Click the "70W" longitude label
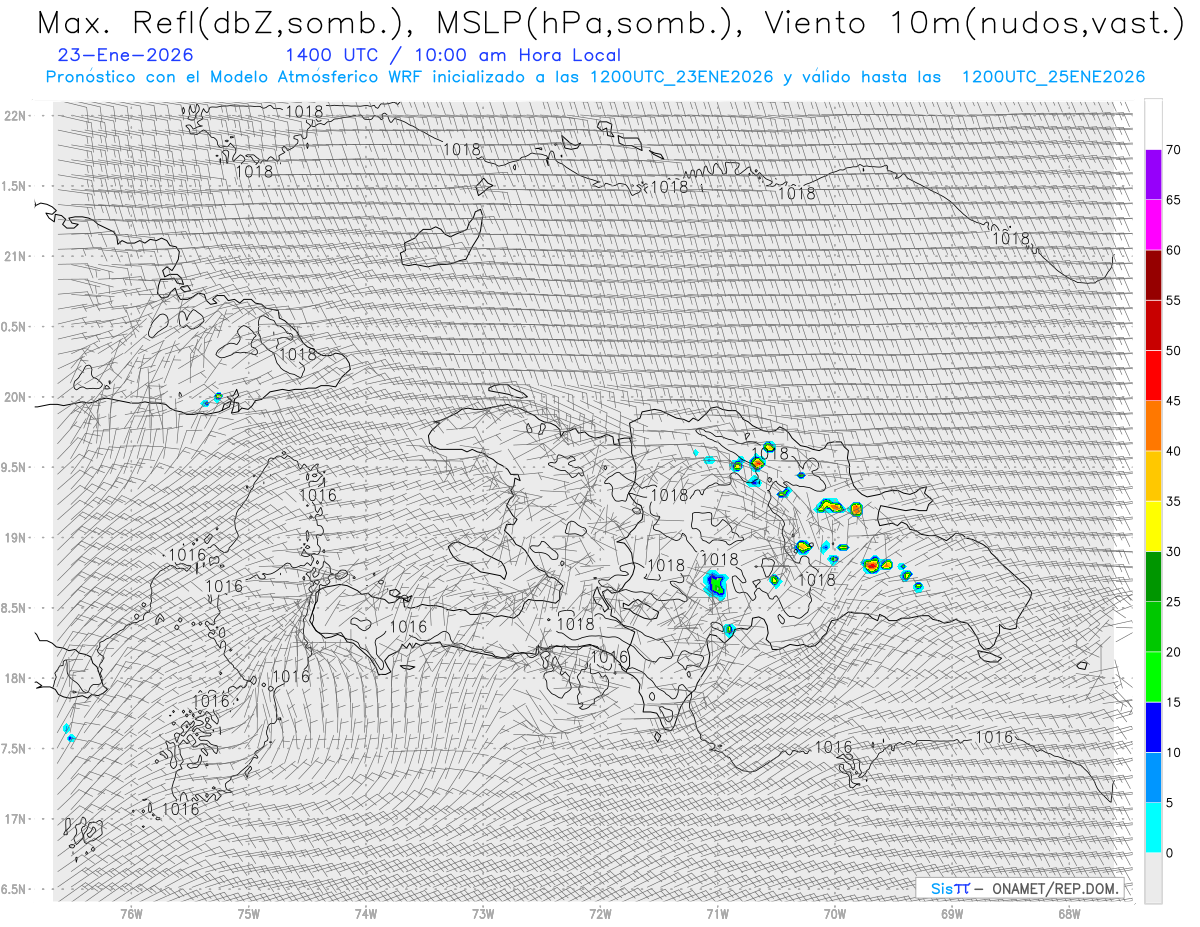Viewport: 1200px width, 927px height. coord(835,912)
